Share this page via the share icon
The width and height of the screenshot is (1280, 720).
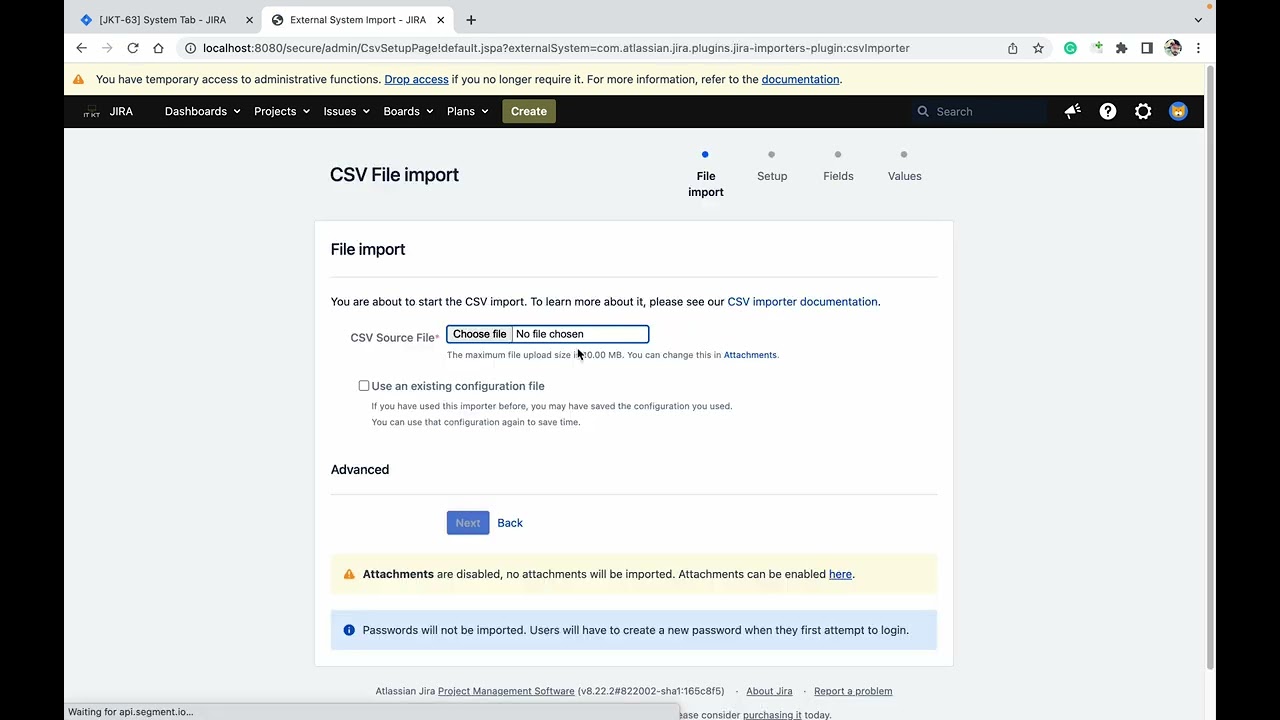pyautogui.click(x=1013, y=48)
